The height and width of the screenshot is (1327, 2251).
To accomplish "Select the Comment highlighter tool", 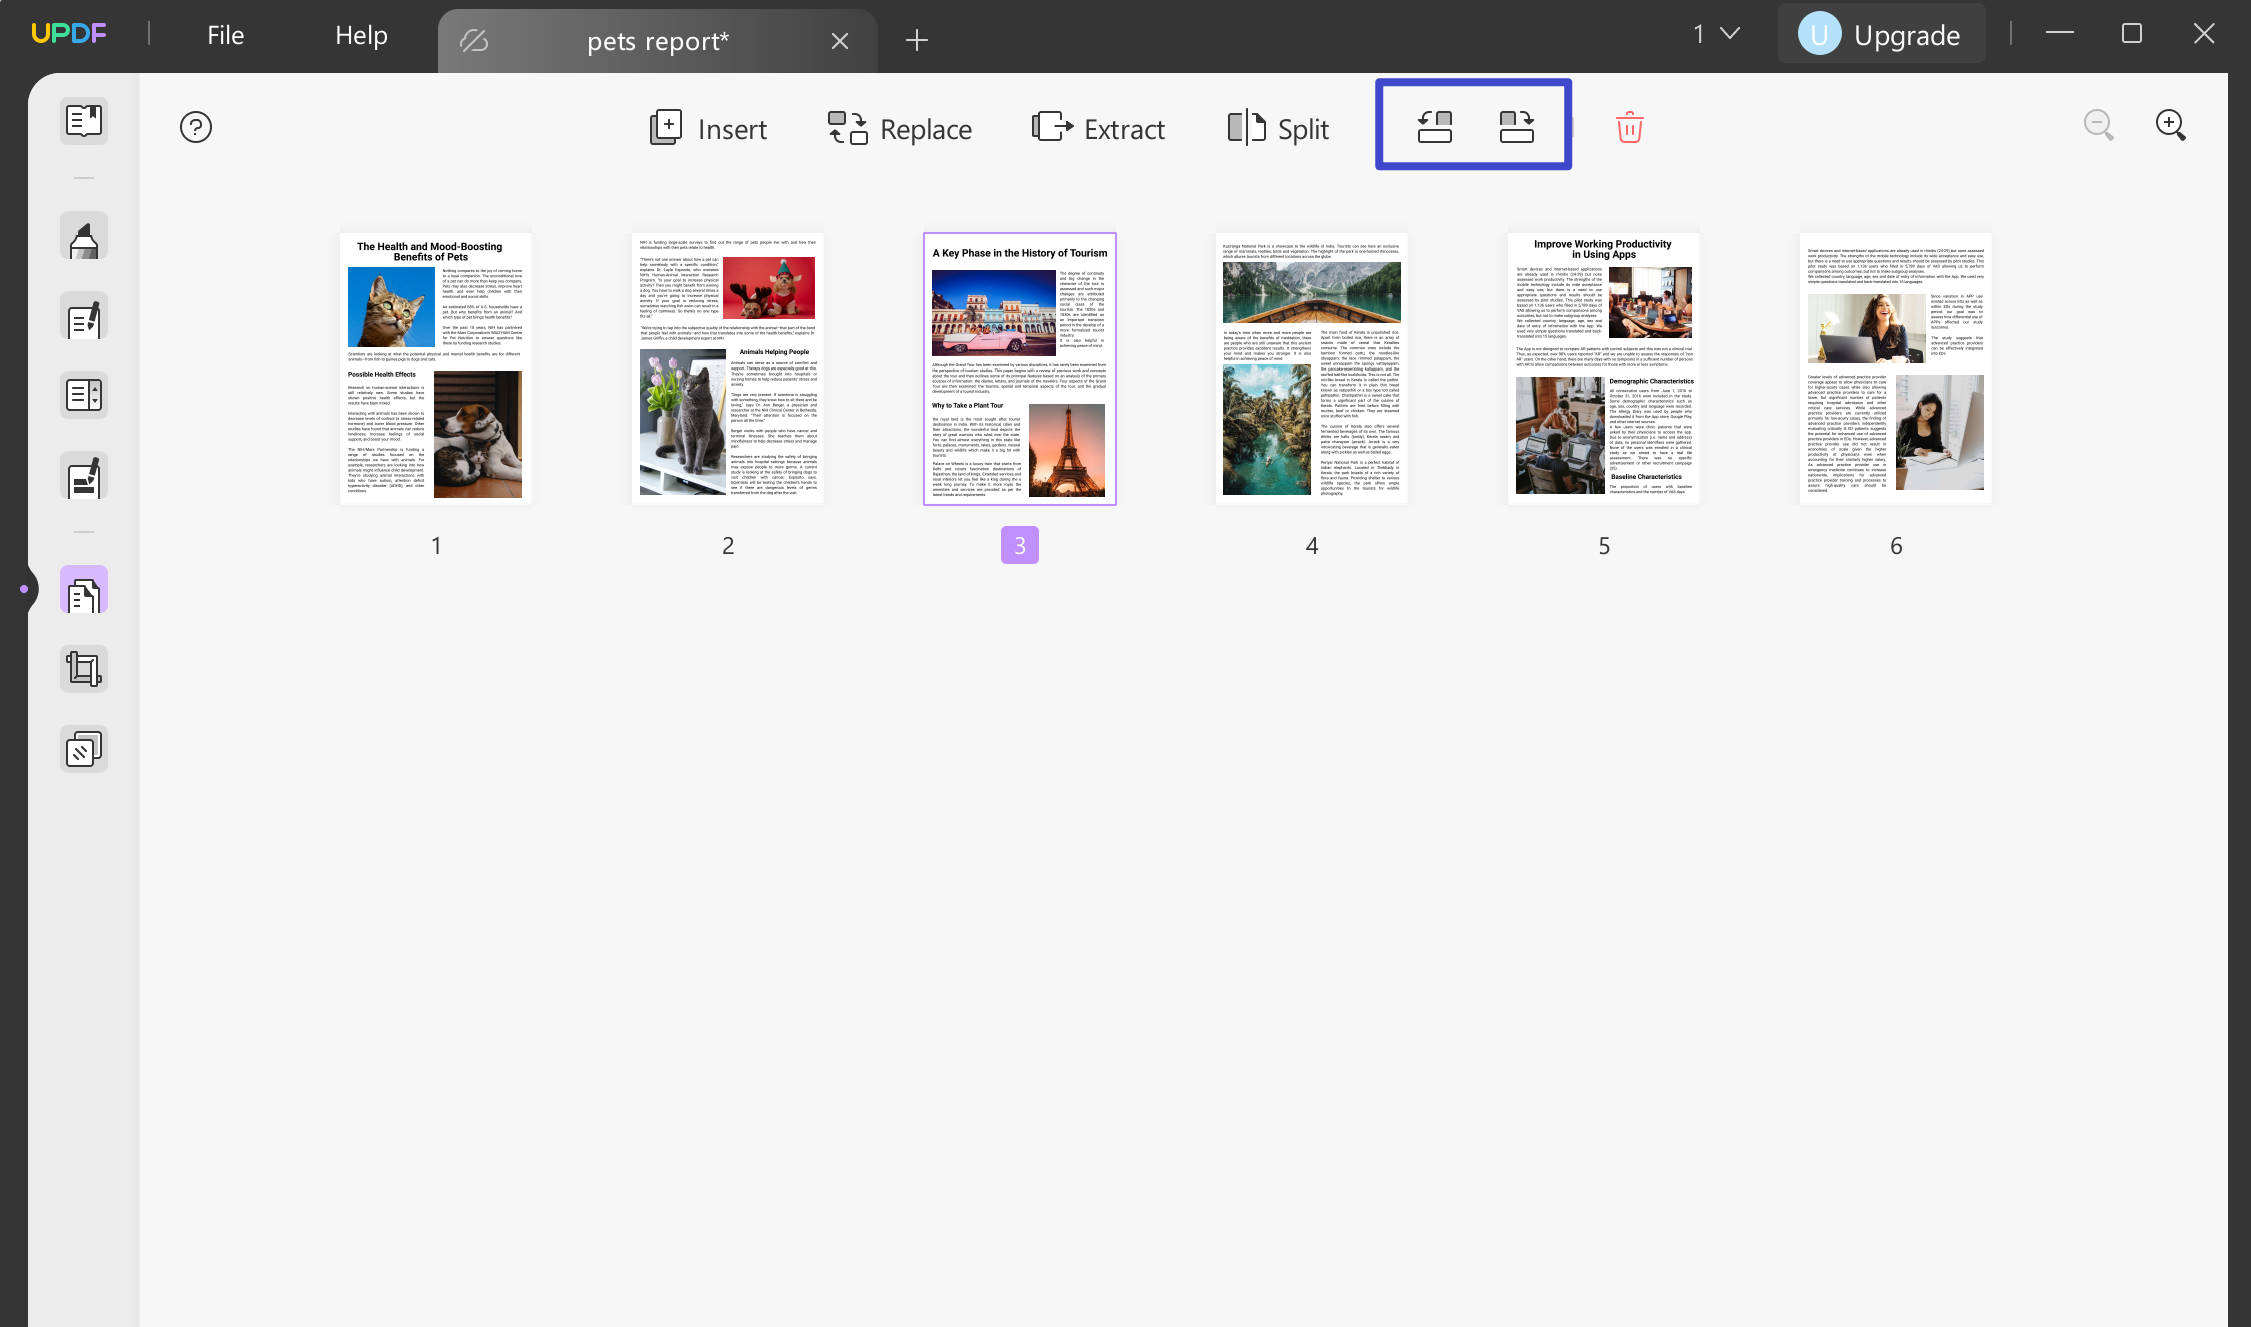I will [x=84, y=235].
